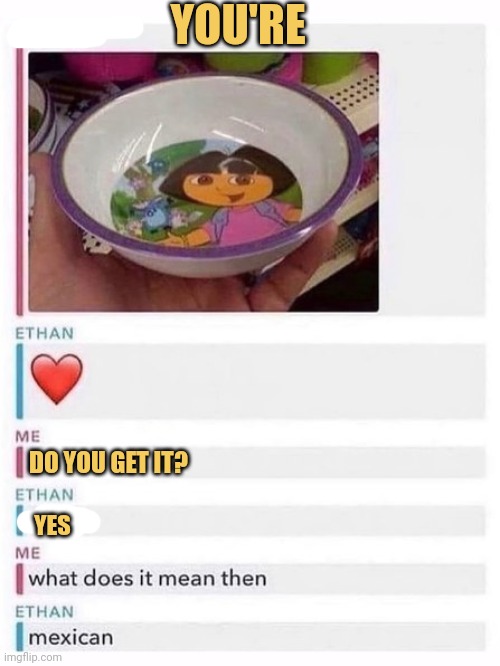
Task: Open the Dora bowl photo
Action: (x=203, y=182)
